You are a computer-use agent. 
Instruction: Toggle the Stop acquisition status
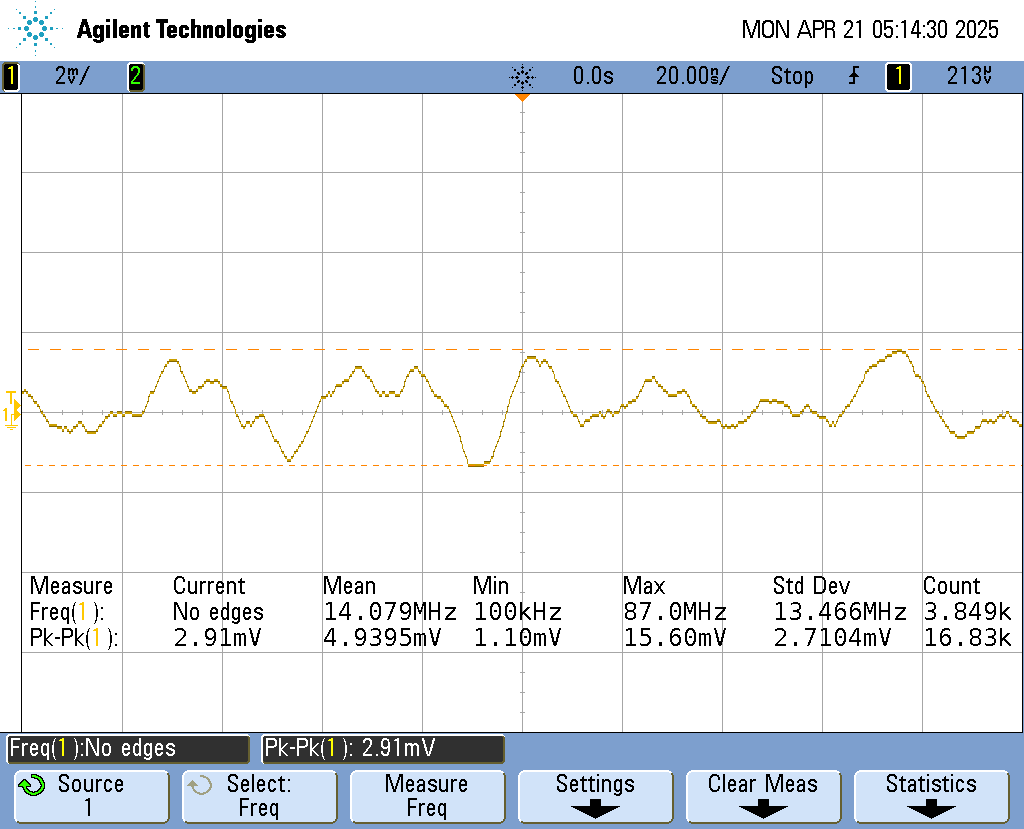tap(791, 76)
